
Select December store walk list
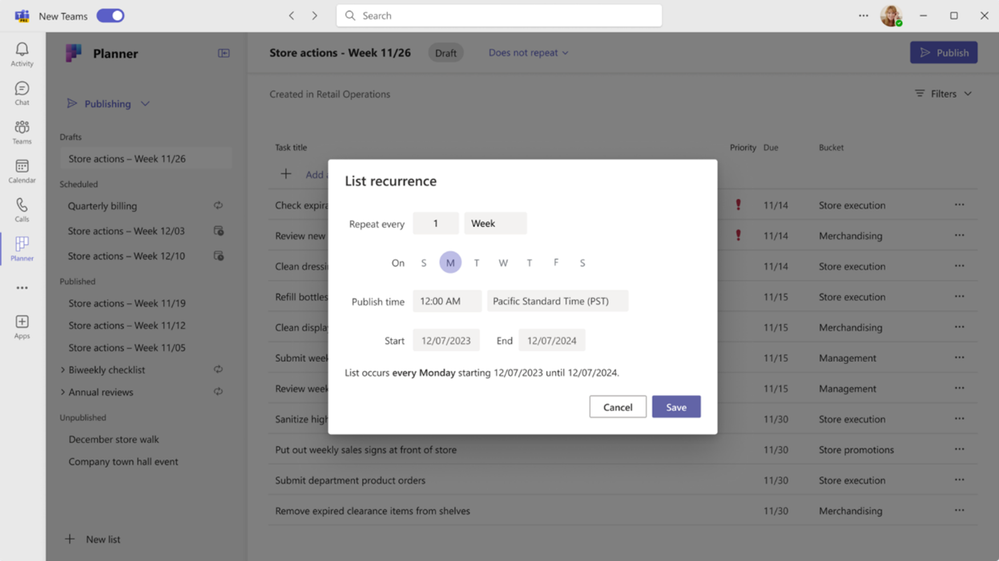(114, 439)
